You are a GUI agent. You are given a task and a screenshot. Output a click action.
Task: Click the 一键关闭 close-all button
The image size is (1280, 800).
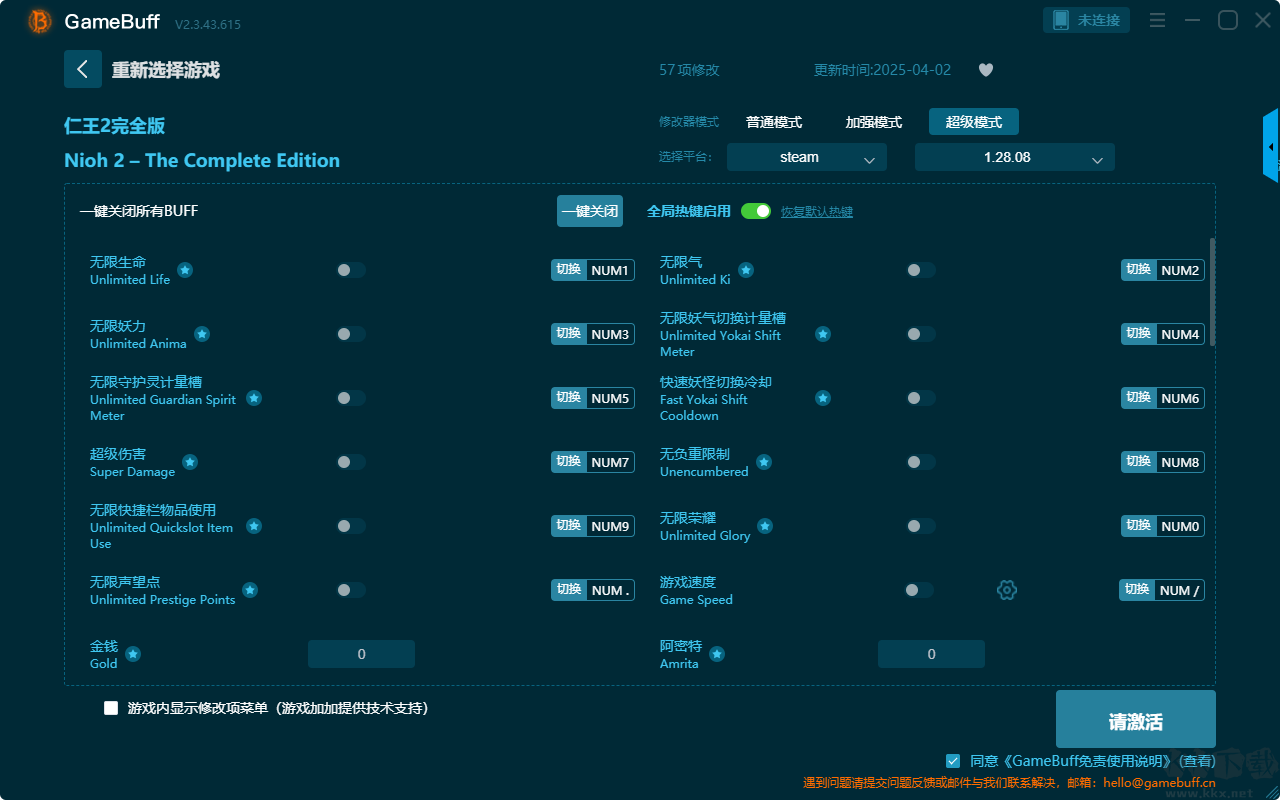point(590,211)
